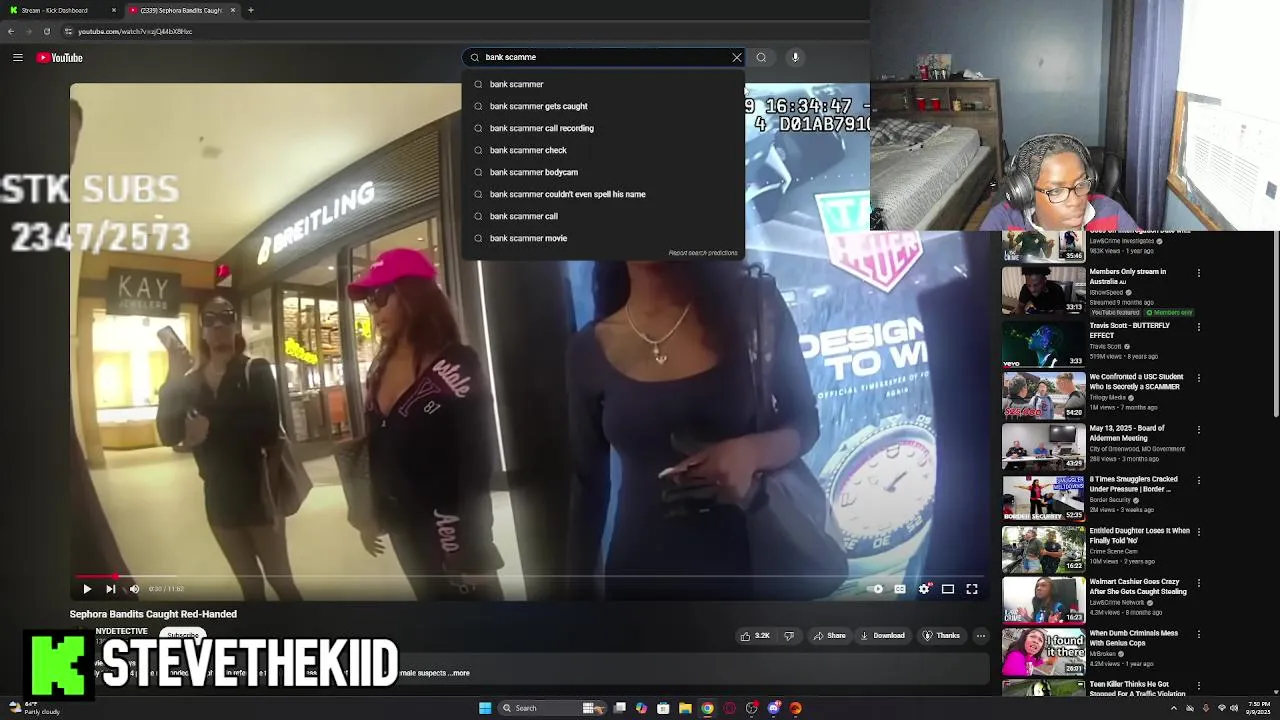Image resolution: width=1280 pixels, height=720 pixels.
Task: Click the Thanks button
Action: pos(941,636)
